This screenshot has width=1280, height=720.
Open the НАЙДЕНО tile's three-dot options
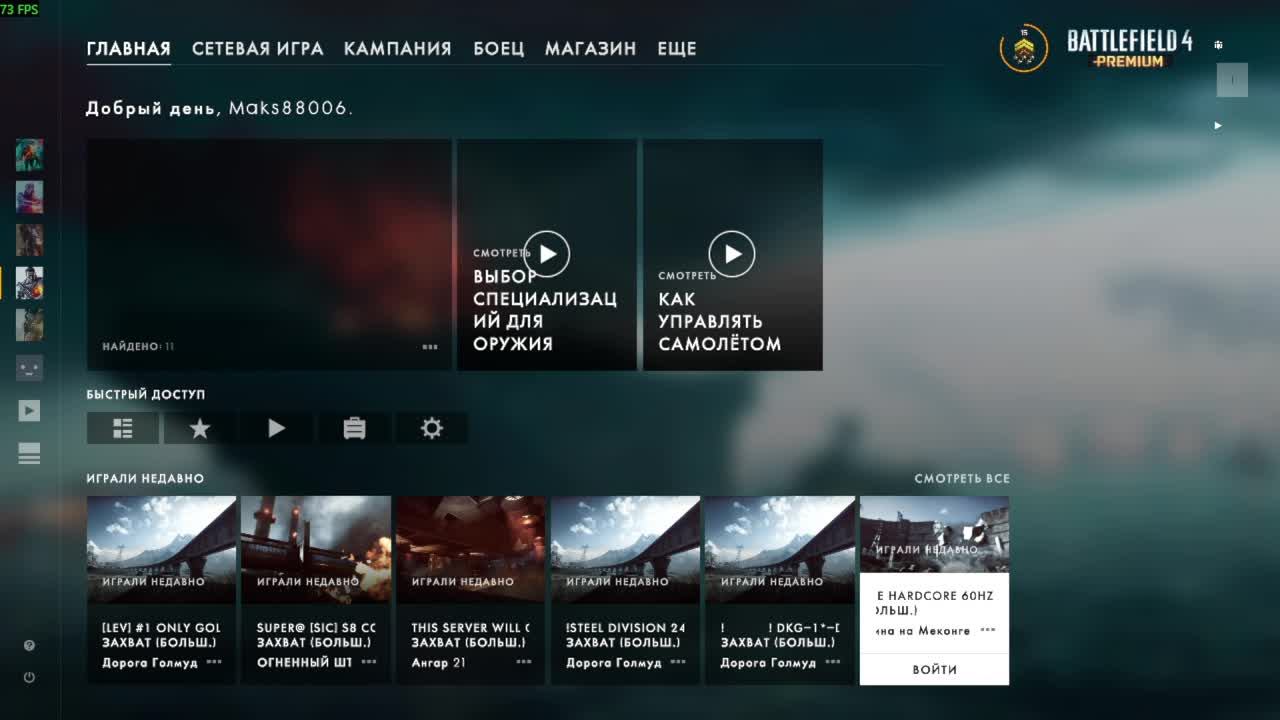click(430, 347)
